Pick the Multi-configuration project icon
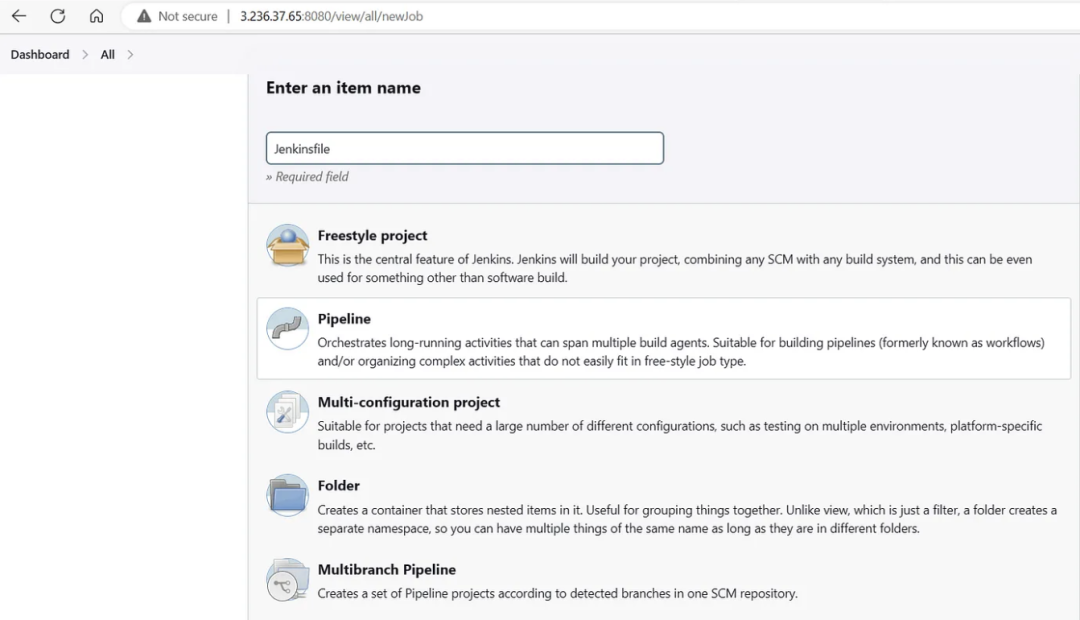Screen dimensions: 1080x620 [x=287, y=411]
